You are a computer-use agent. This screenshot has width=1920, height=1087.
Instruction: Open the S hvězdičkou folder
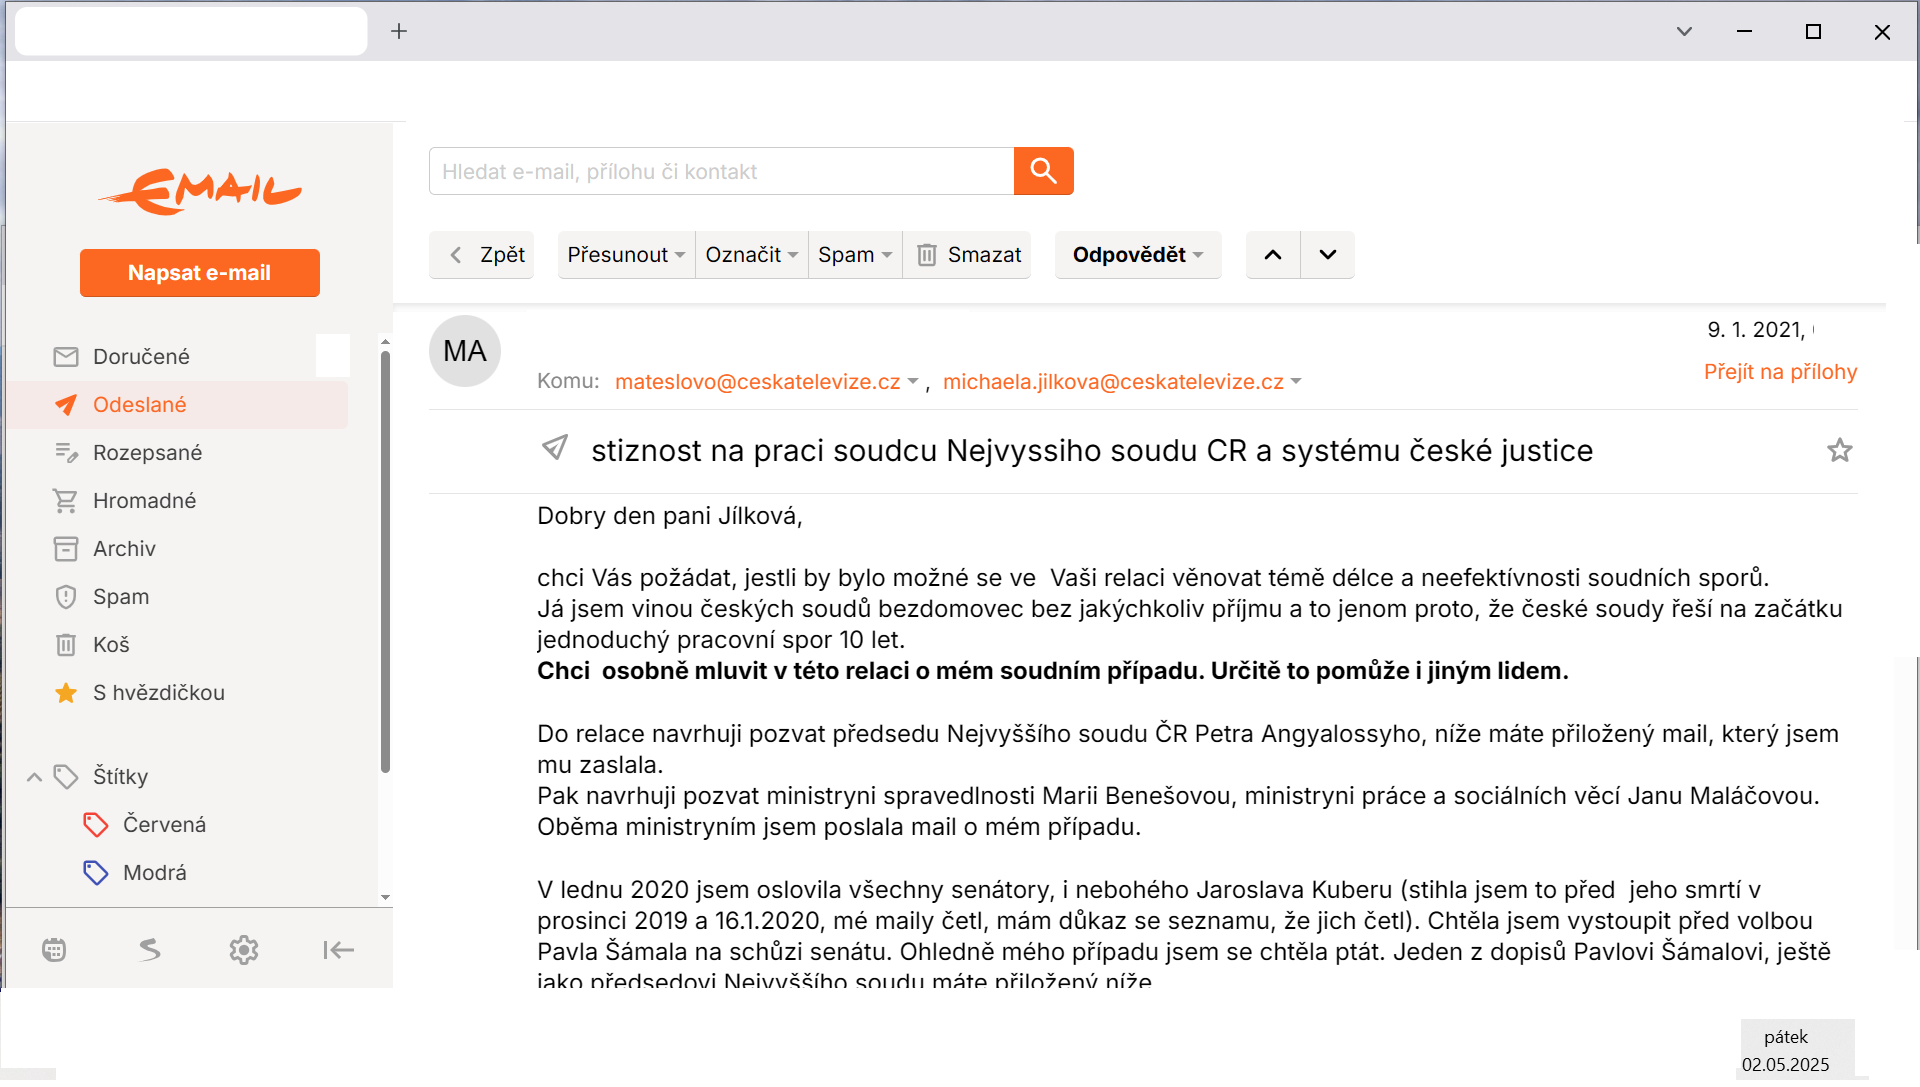[x=177, y=693]
